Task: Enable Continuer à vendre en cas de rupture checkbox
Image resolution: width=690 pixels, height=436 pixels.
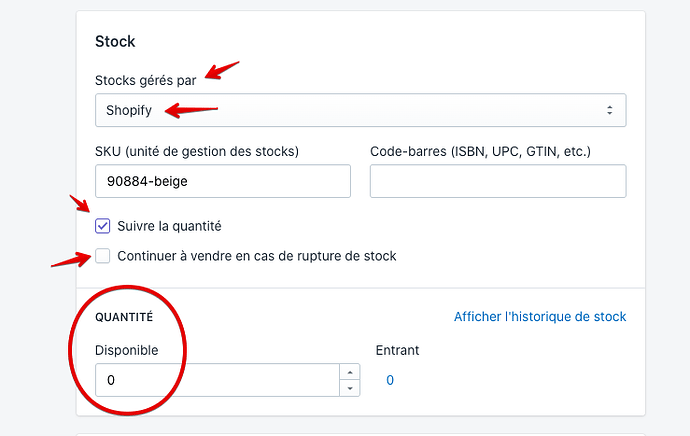Action: click(103, 256)
